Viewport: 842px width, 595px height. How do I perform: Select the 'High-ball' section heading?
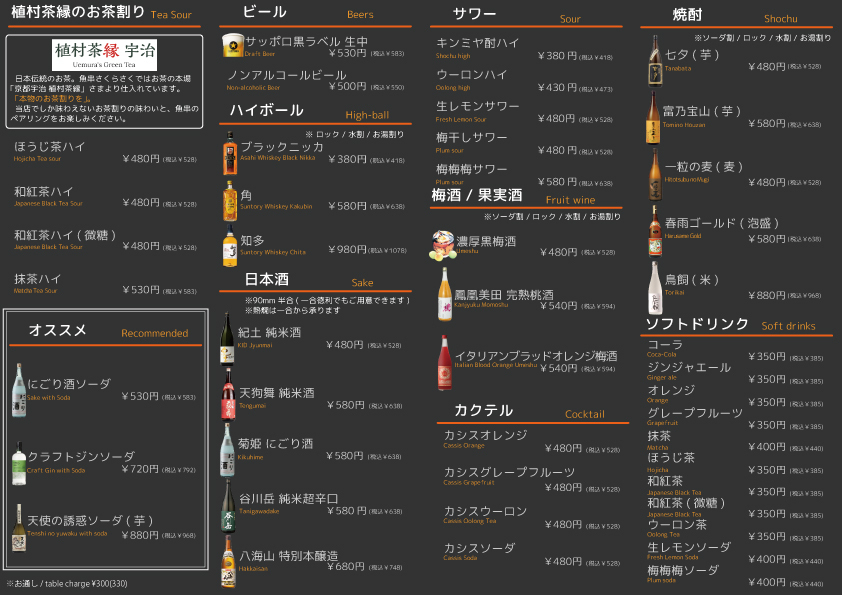[x=367, y=115]
